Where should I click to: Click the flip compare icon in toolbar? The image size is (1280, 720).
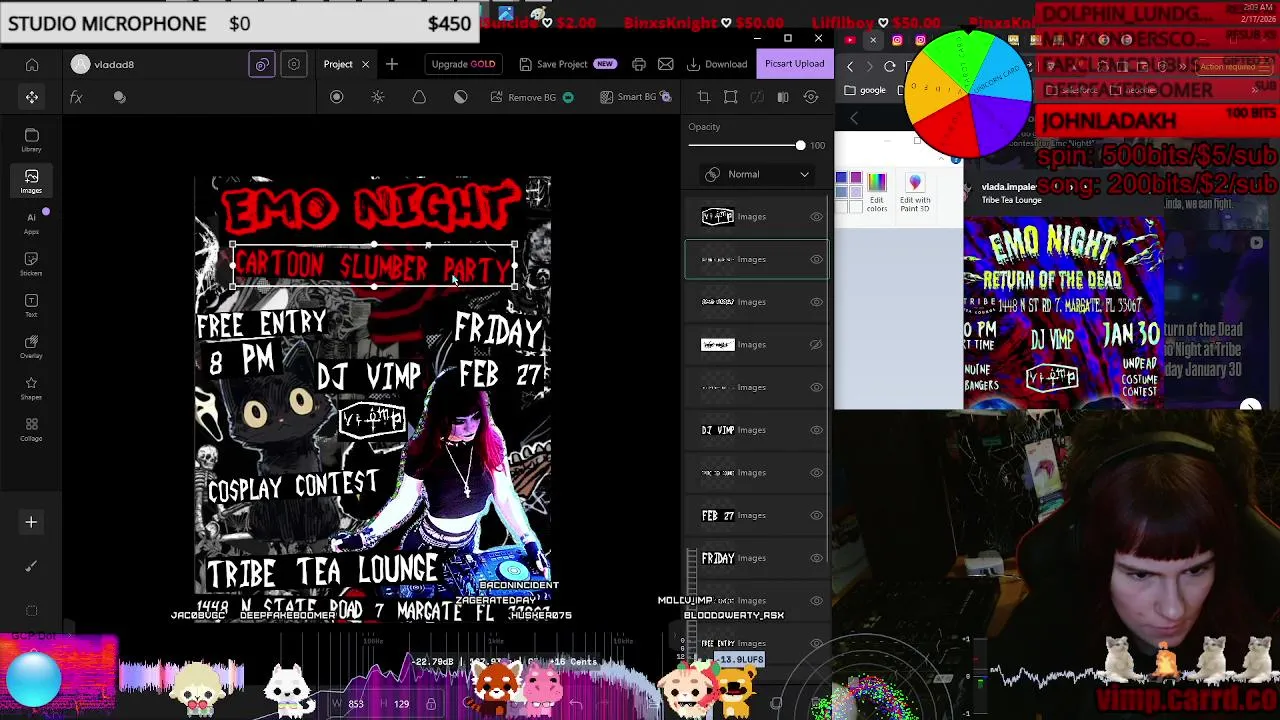[783, 97]
